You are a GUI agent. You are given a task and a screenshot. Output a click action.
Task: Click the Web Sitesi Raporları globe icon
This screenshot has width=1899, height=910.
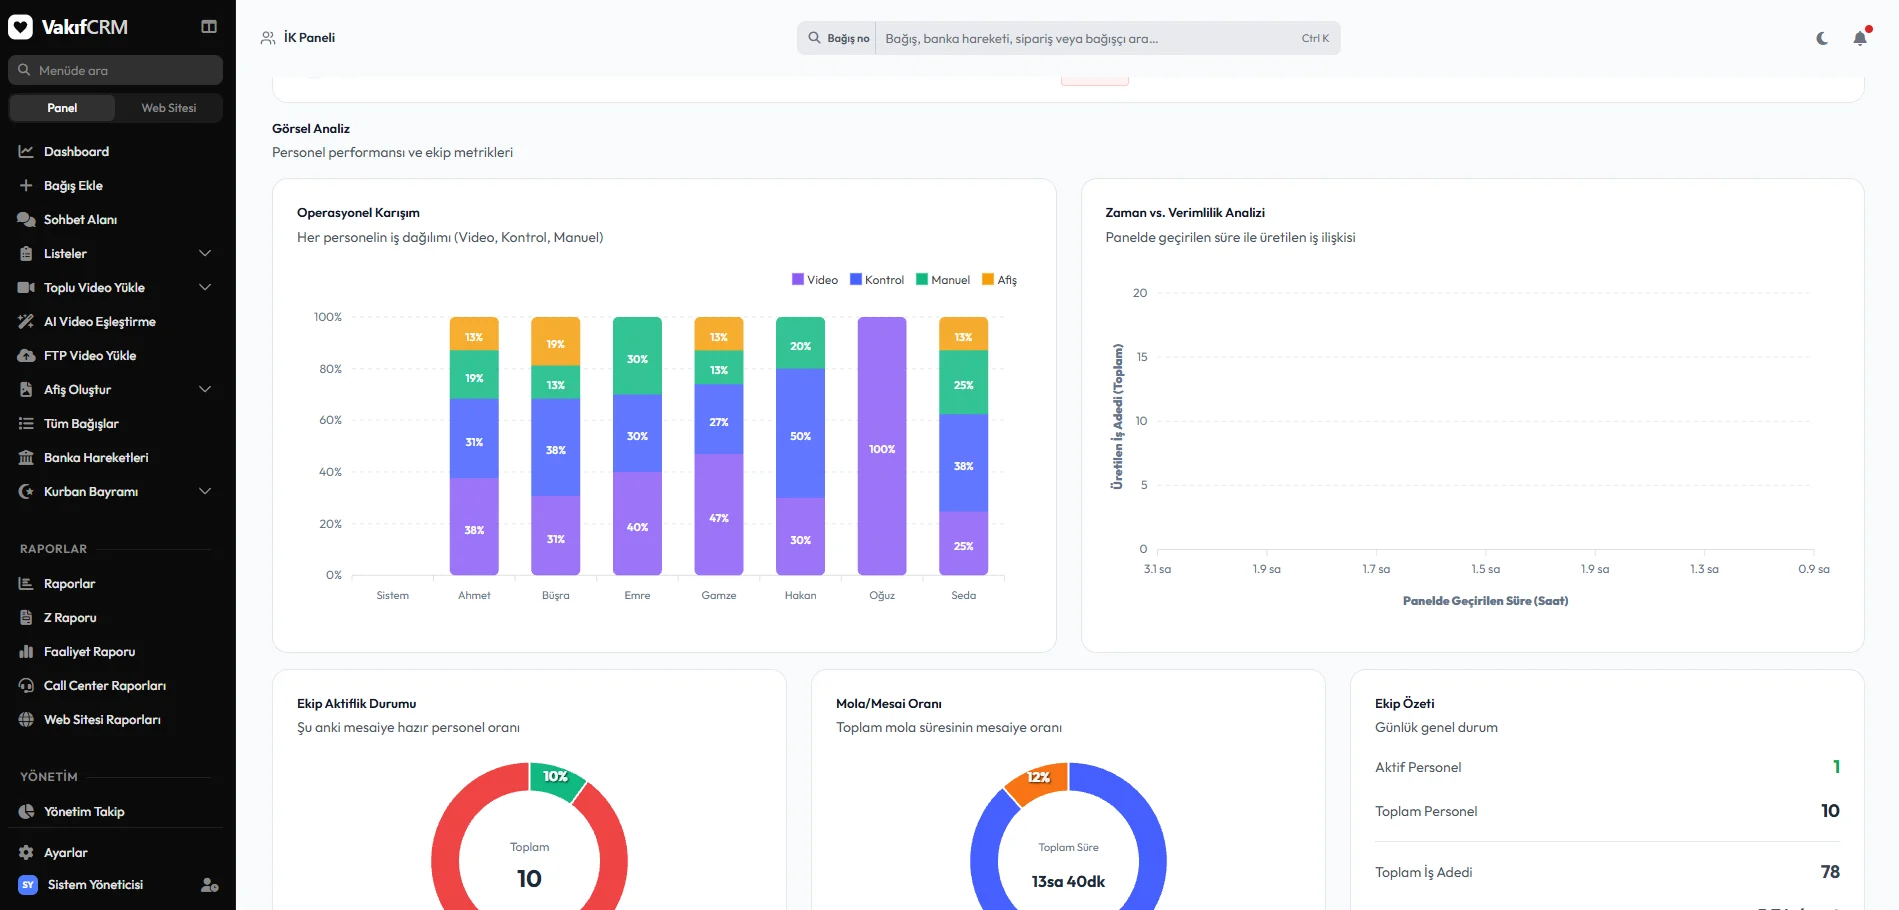pos(26,720)
